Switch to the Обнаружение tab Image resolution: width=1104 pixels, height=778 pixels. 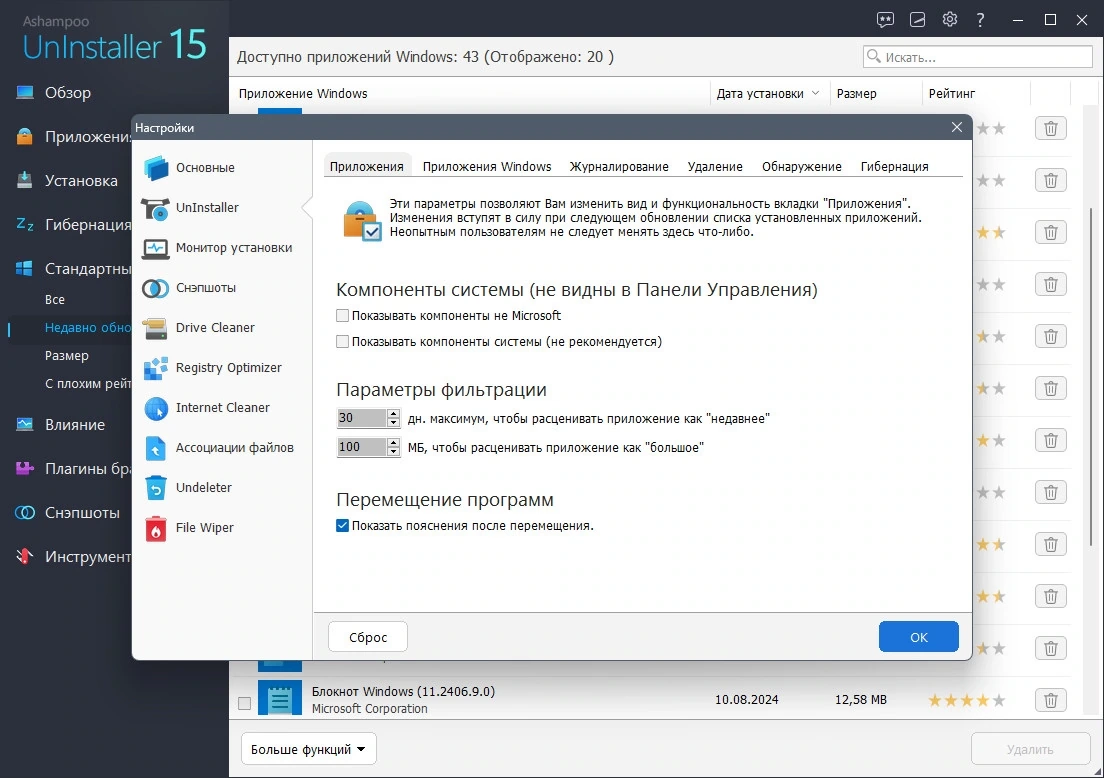801,166
